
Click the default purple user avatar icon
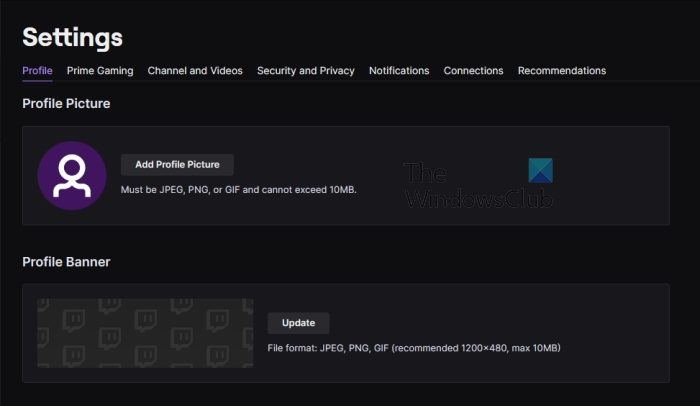[72, 176]
